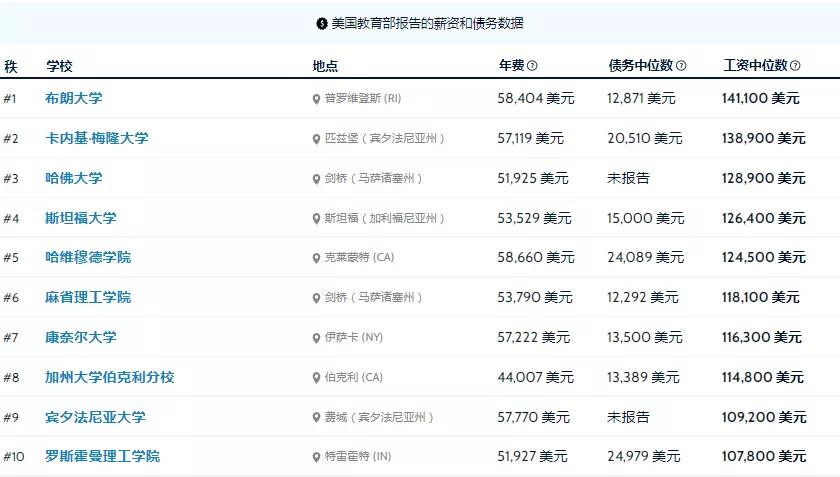The width and height of the screenshot is (840, 477).
Task: Open the 哈佛大学 link
Action: coord(73,178)
